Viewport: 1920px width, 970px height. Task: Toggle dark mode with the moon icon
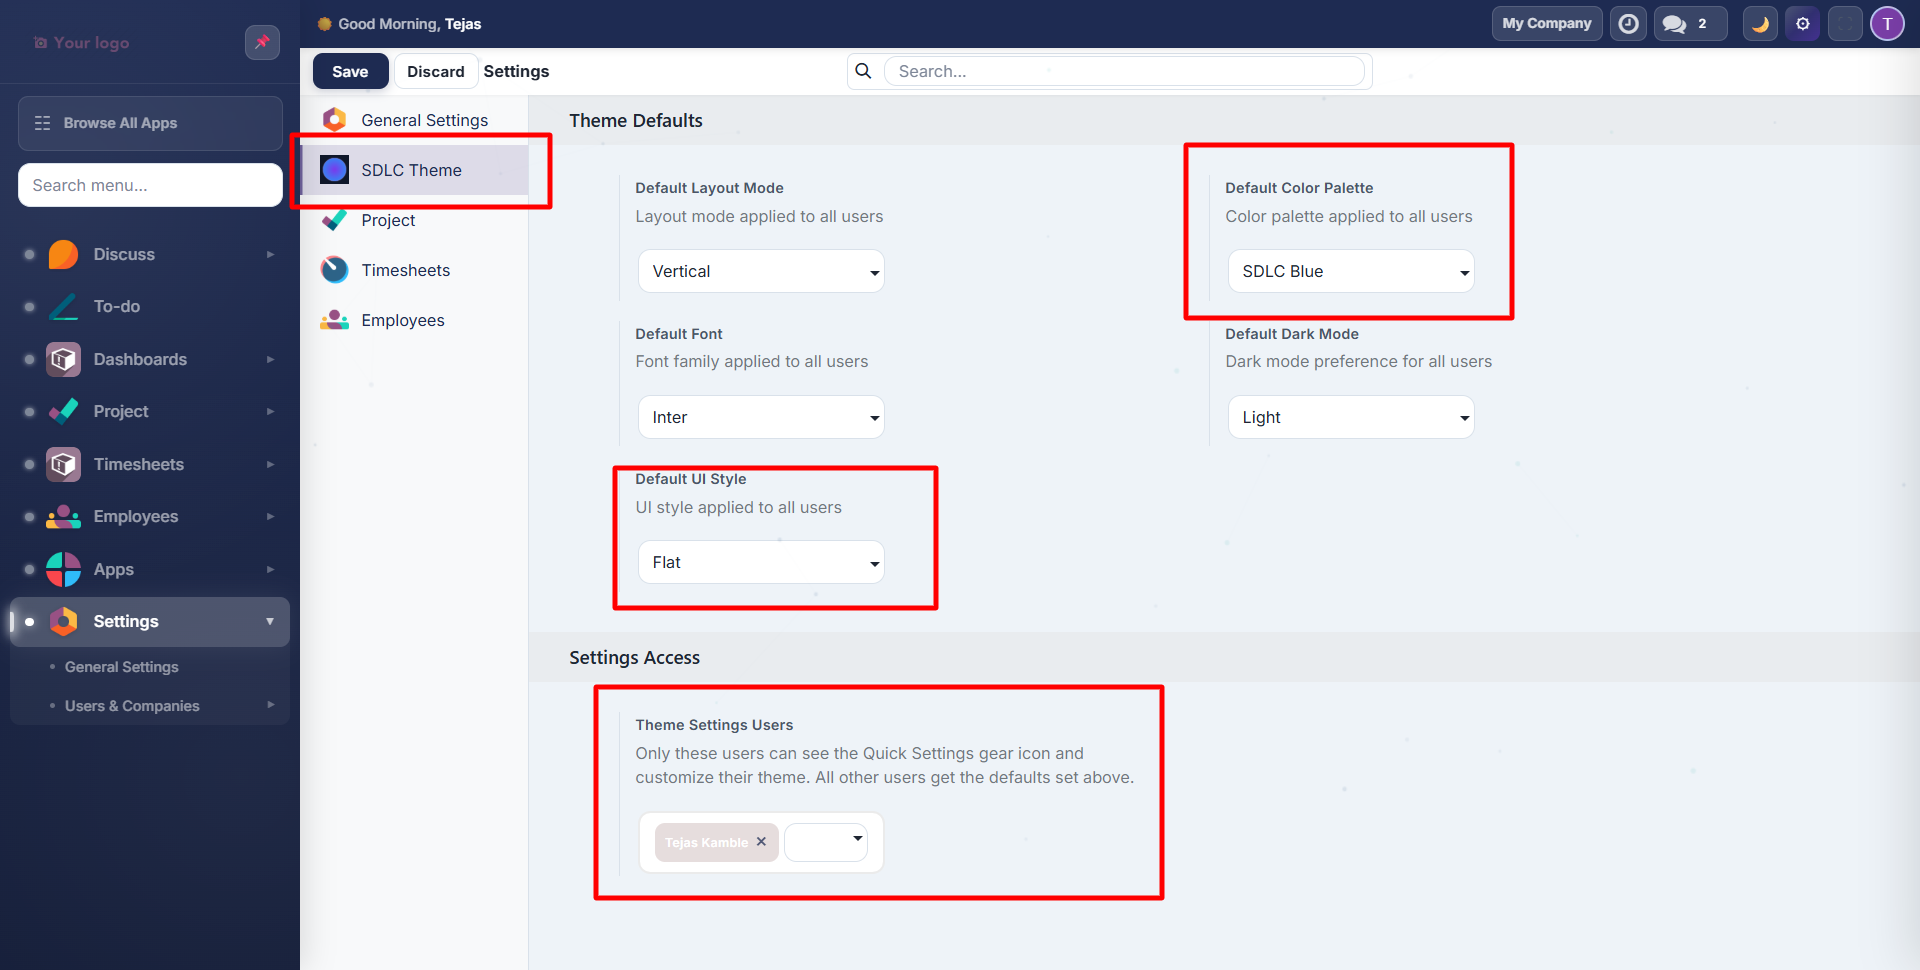tap(1760, 23)
